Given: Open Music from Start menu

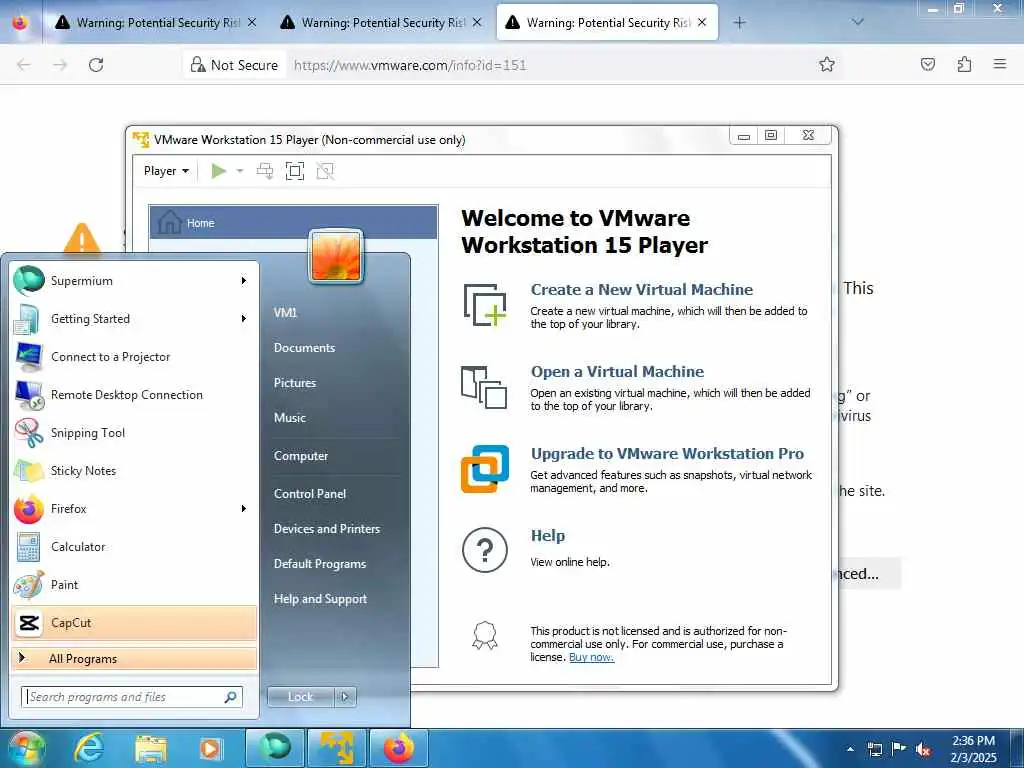Looking at the screenshot, I should coord(290,418).
